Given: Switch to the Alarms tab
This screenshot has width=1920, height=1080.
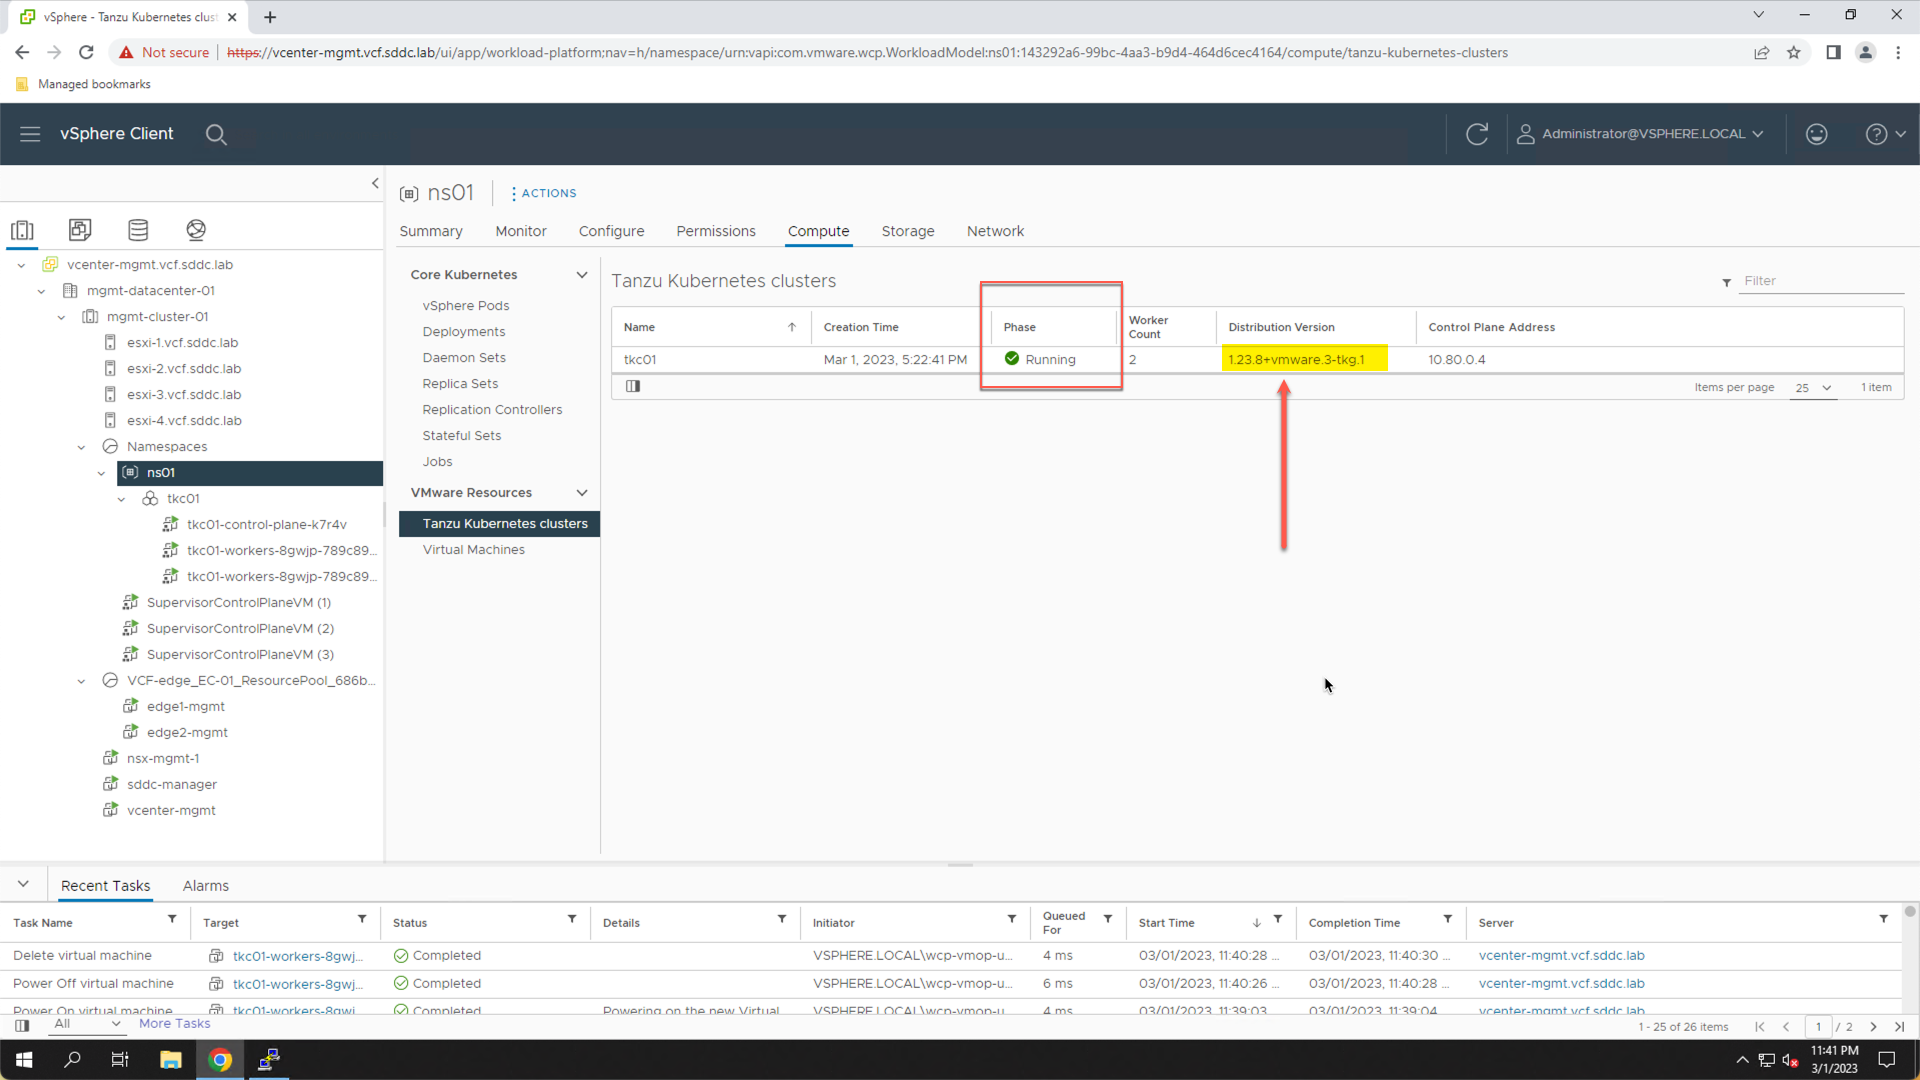Looking at the screenshot, I should tap(206, 886).
